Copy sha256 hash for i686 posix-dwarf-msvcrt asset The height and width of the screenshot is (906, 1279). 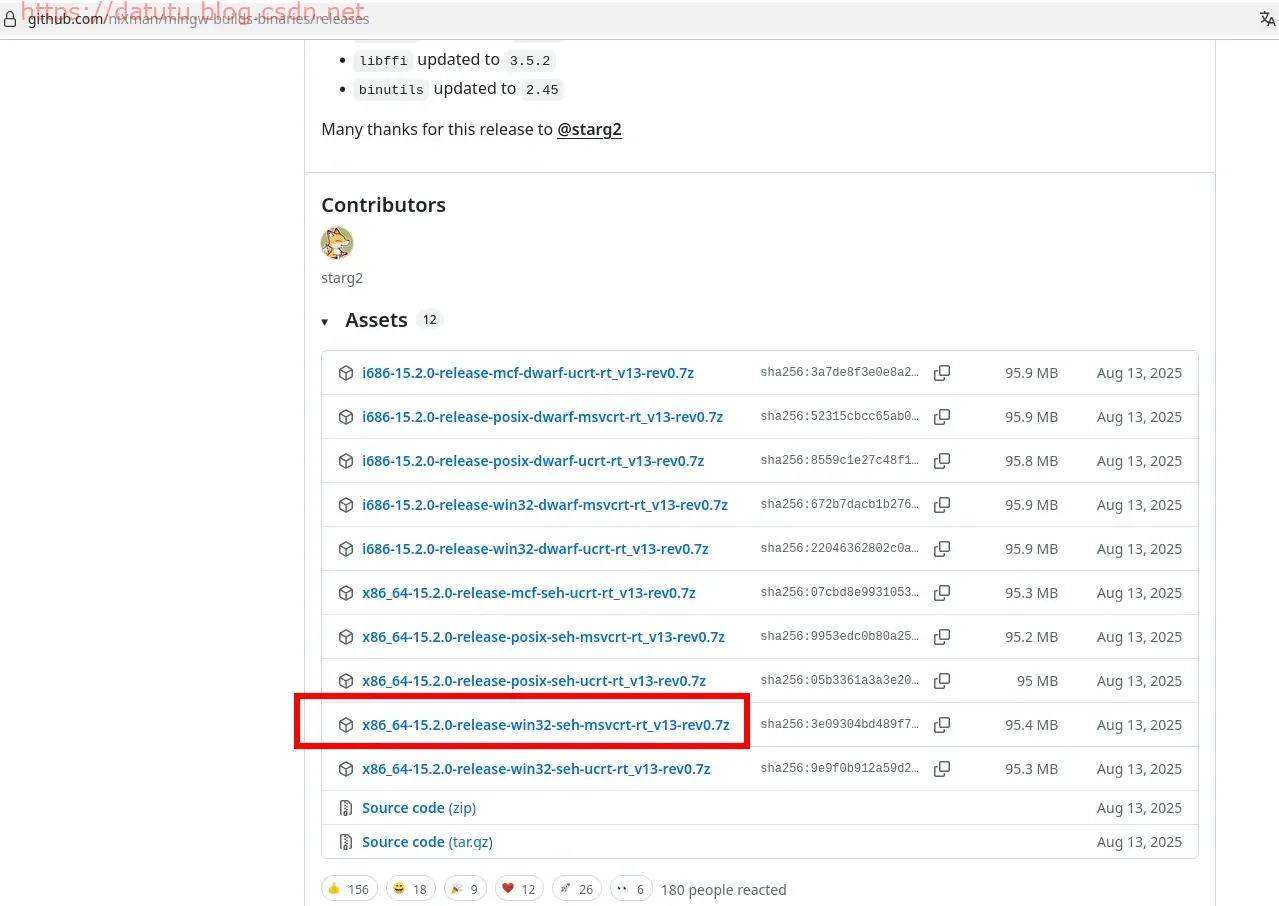(941, 417)
